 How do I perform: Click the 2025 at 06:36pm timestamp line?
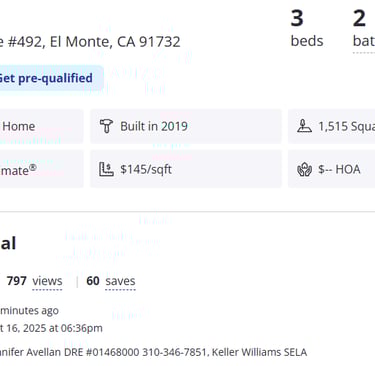[x=51, y=328]
